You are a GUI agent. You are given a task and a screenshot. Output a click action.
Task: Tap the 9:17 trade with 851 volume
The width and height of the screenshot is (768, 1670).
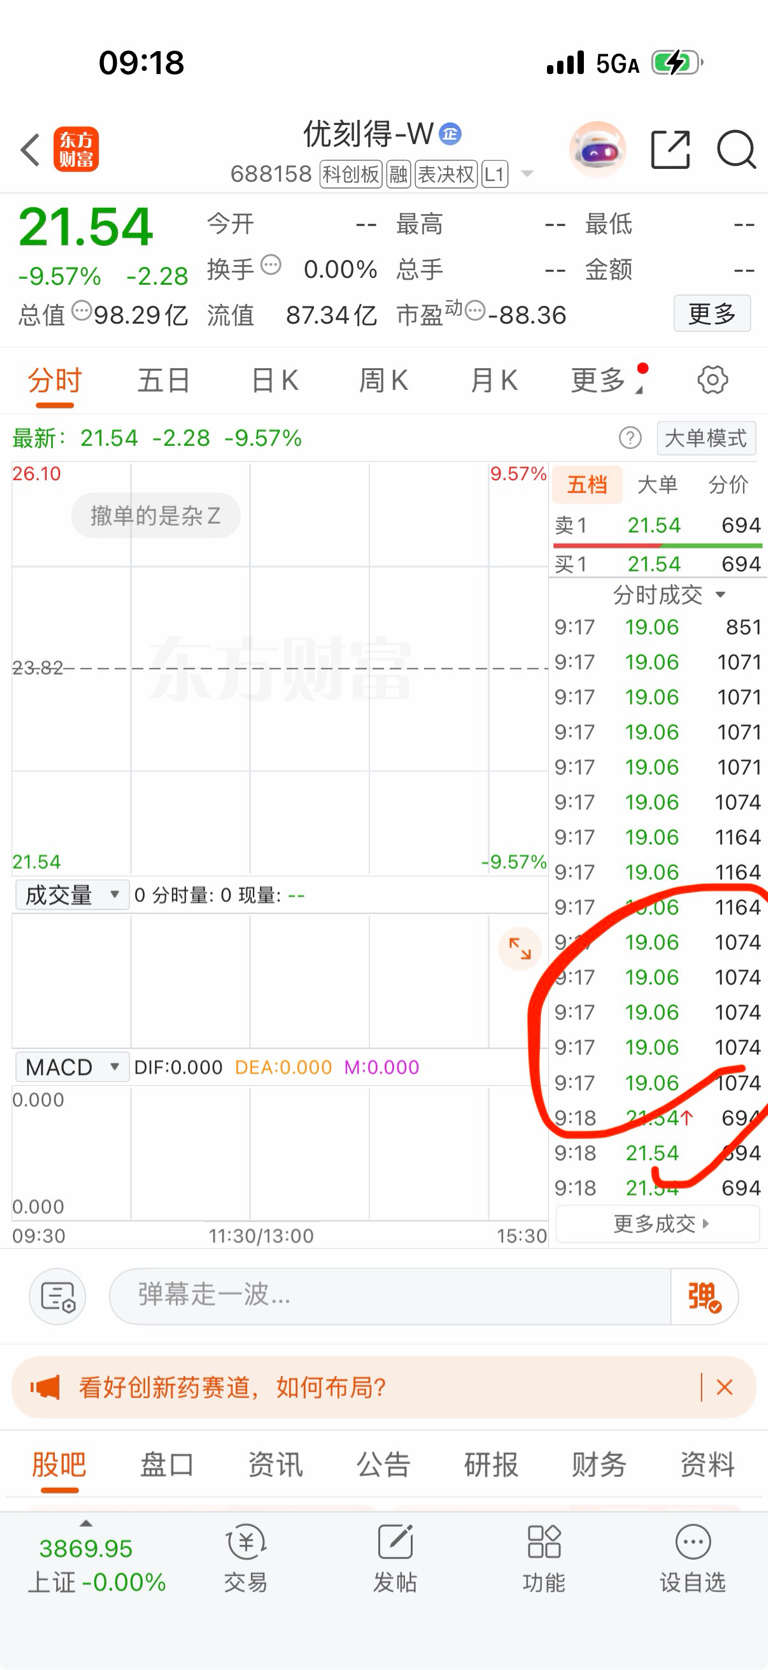pos(658,627)
